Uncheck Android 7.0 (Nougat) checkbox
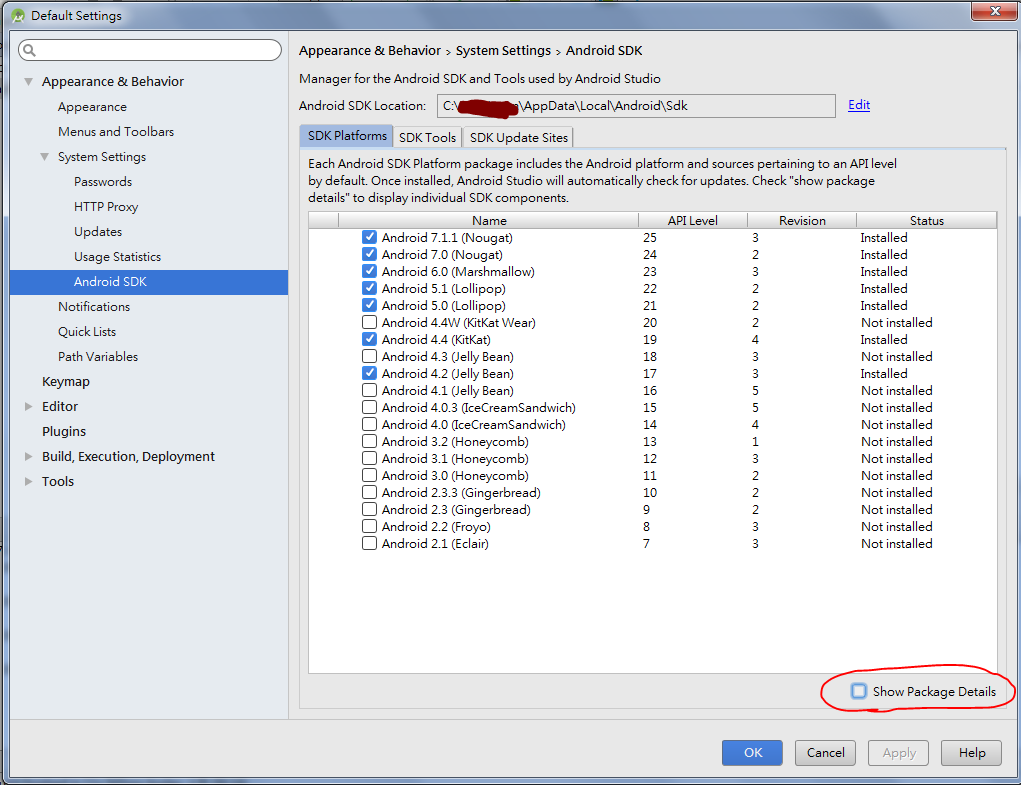Screen dimensions: 1021x785 tap(369, 255)
